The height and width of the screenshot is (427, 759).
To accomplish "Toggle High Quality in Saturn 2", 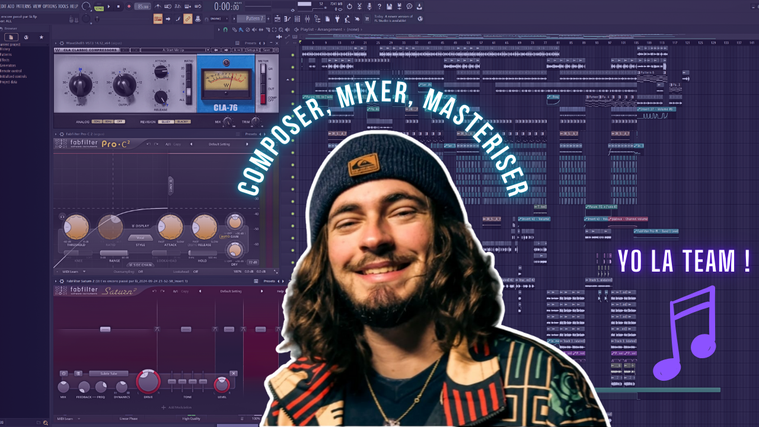I will click(x=191, y=418).
